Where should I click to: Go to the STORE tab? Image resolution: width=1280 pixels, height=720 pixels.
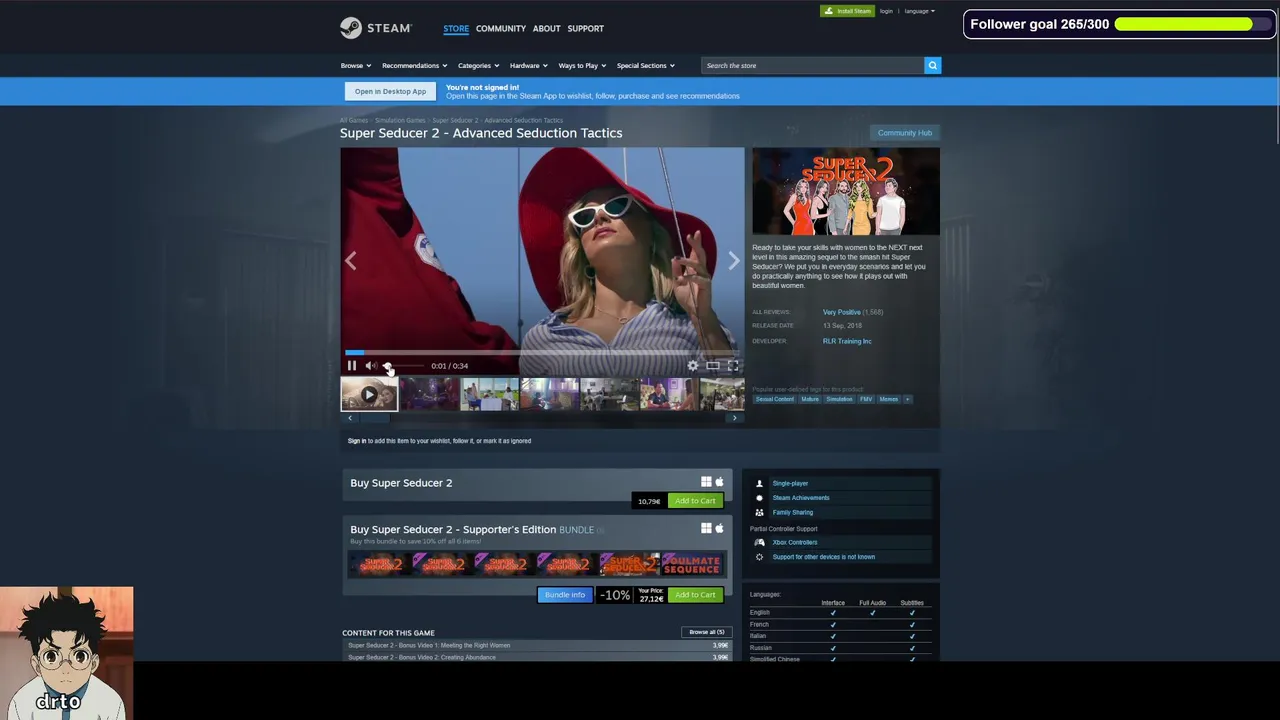coord(456,29)
